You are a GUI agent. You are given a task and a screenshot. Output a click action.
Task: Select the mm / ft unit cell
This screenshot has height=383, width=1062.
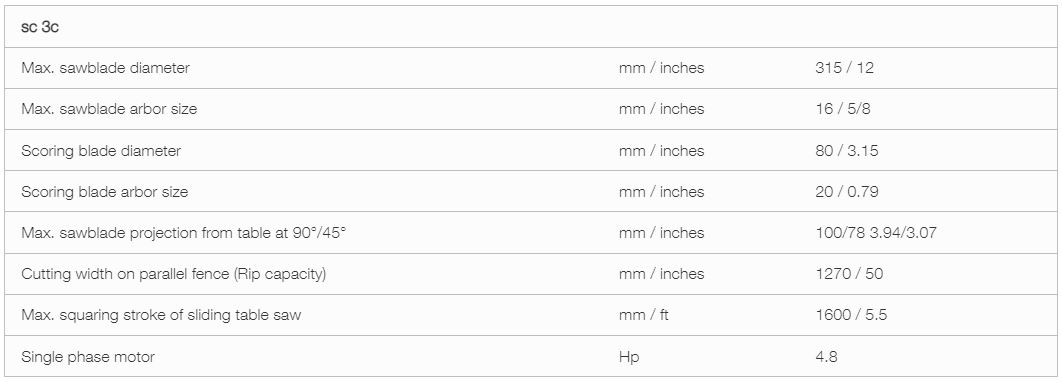643,315
